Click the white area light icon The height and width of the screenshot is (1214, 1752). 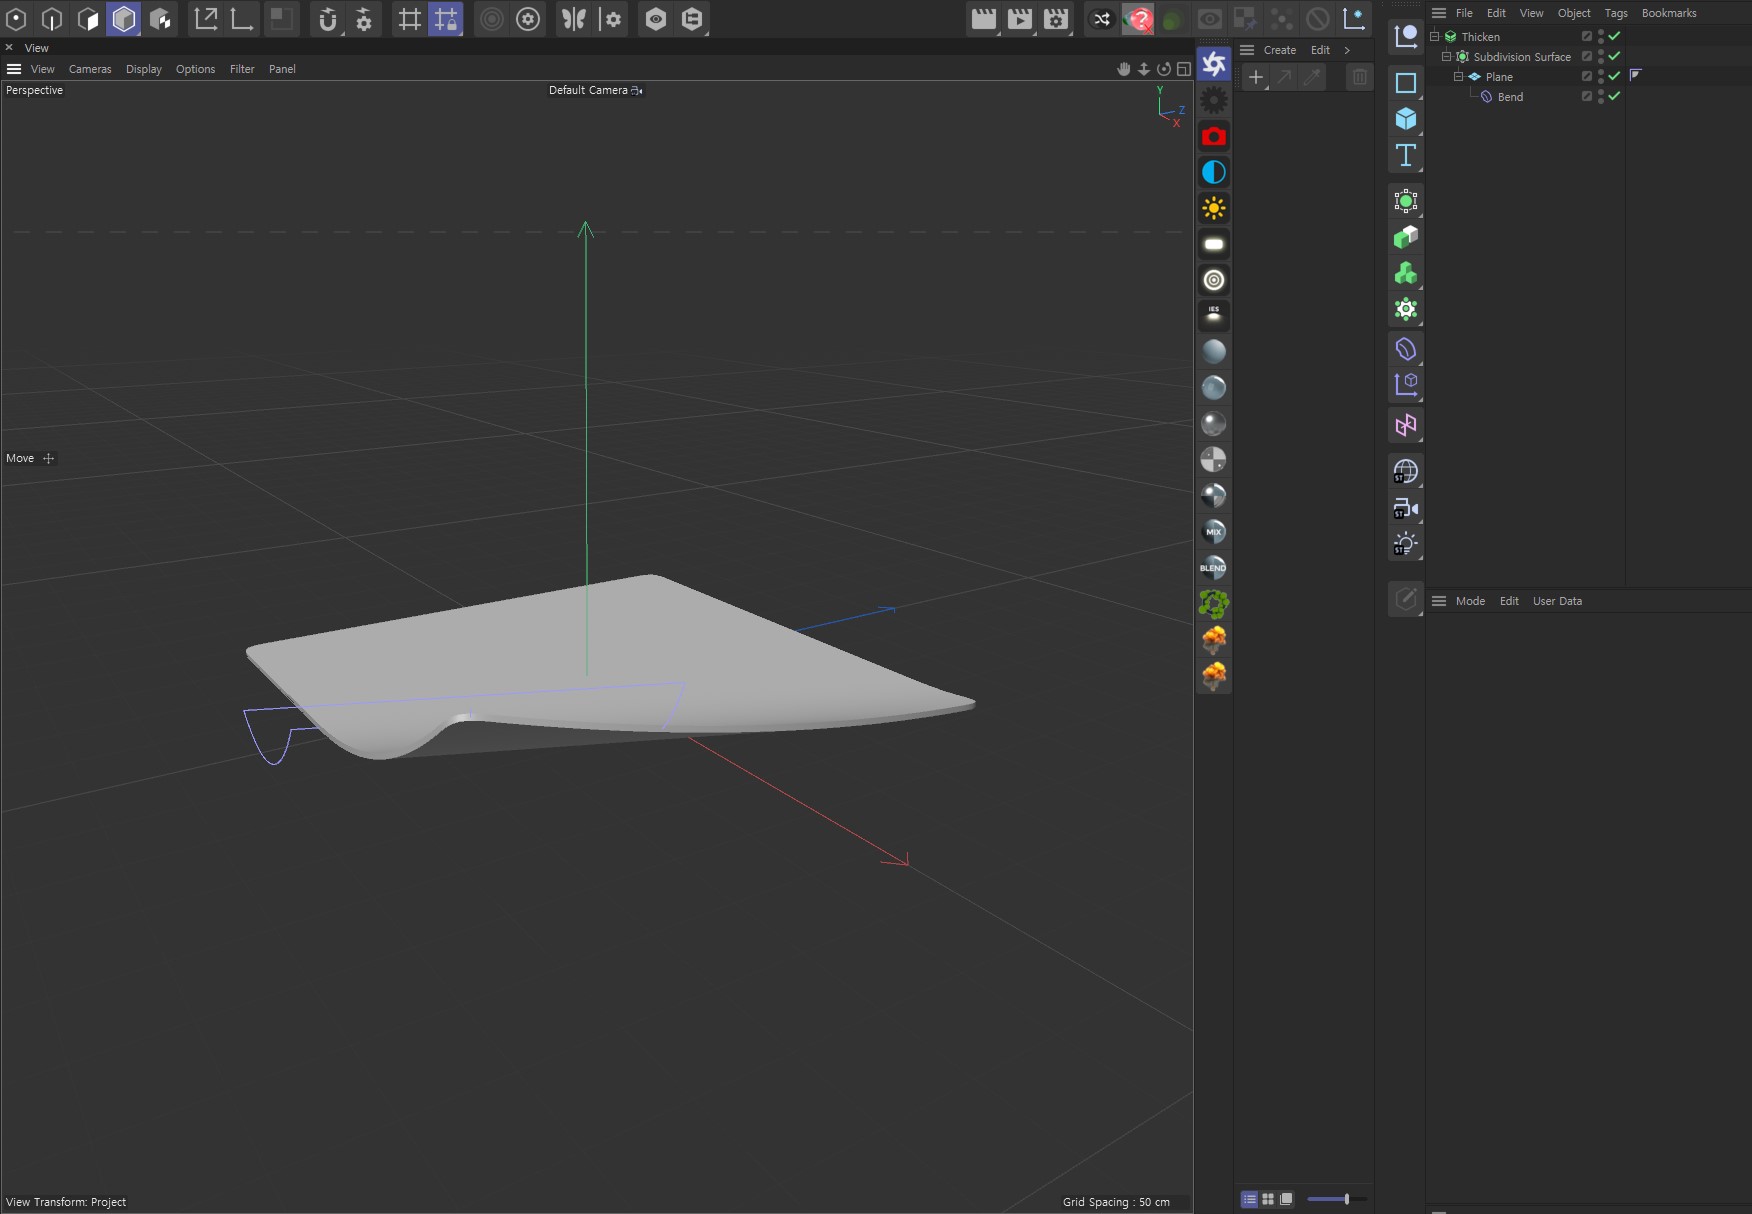point(1214,244)
